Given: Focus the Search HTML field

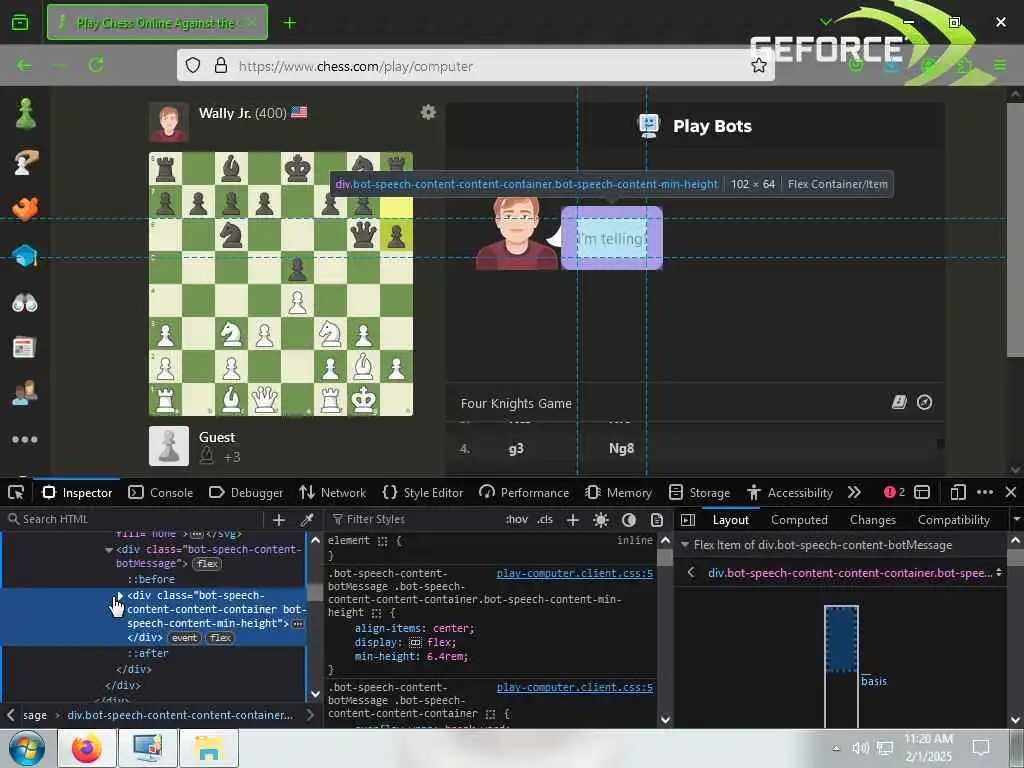Looking at the screenshot, I should point(134,519).
